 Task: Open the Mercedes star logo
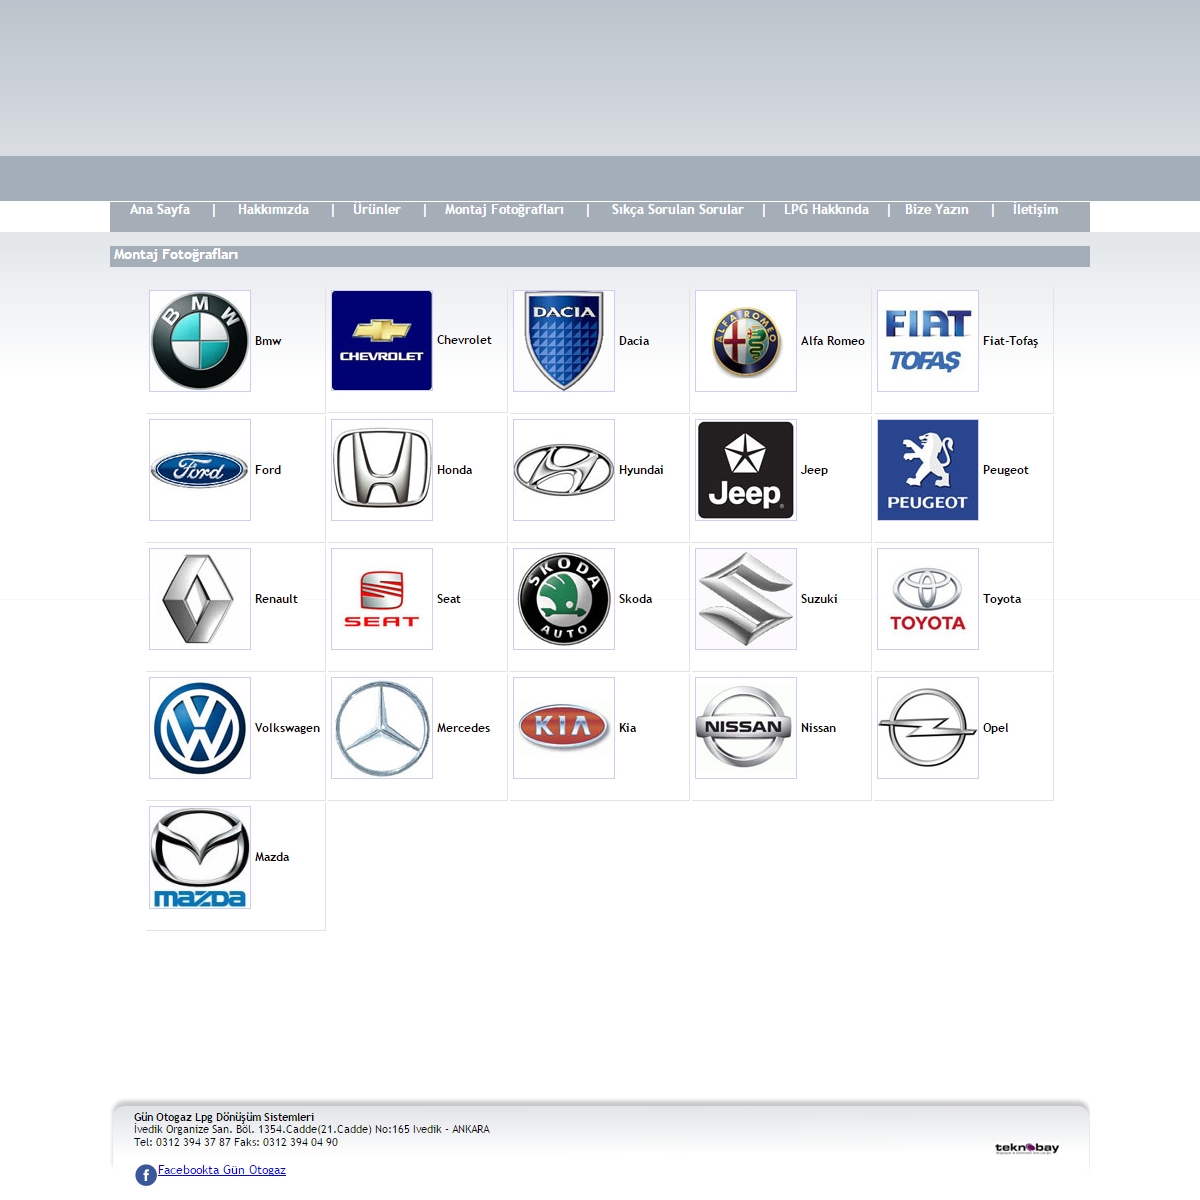tap(382, 728)
